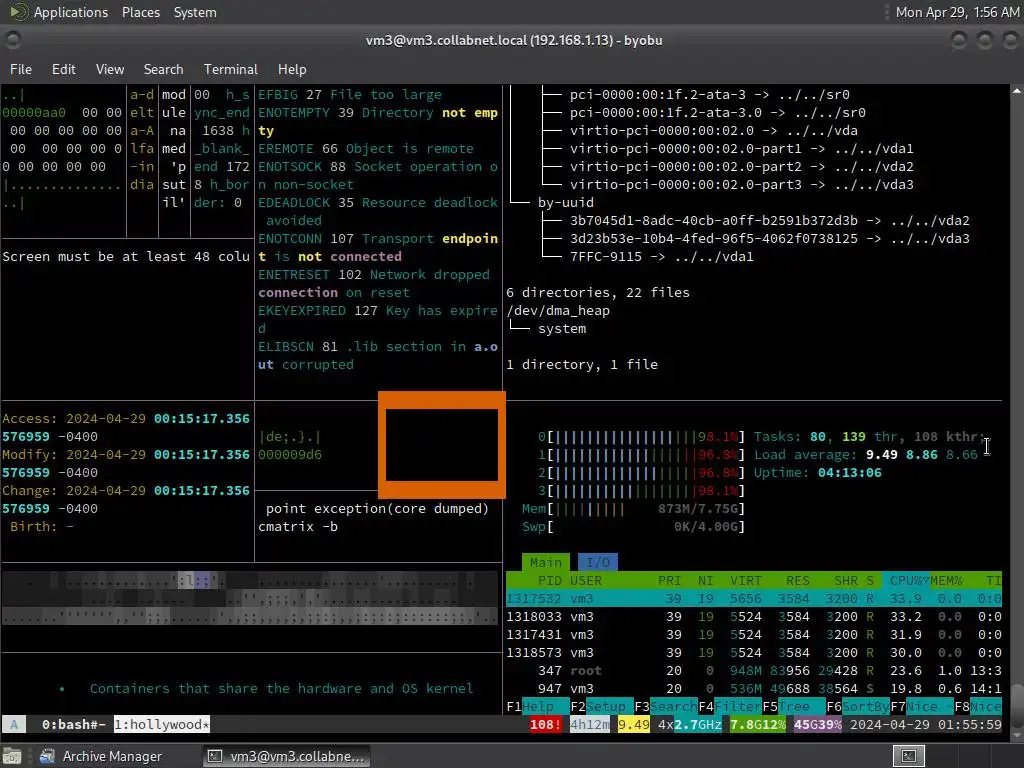Sort htop by NI column header
Image resolution: width=1024 pixels, height=768 pixels.
click(x=706, y=581)
